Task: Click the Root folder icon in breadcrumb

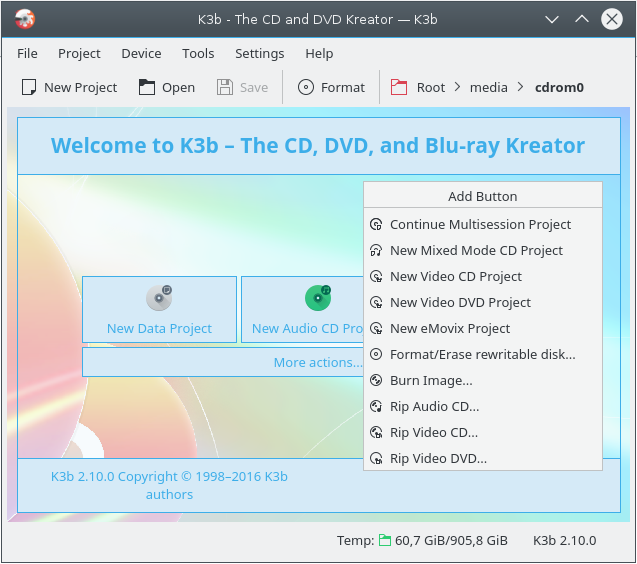Action: pos(400,88)
